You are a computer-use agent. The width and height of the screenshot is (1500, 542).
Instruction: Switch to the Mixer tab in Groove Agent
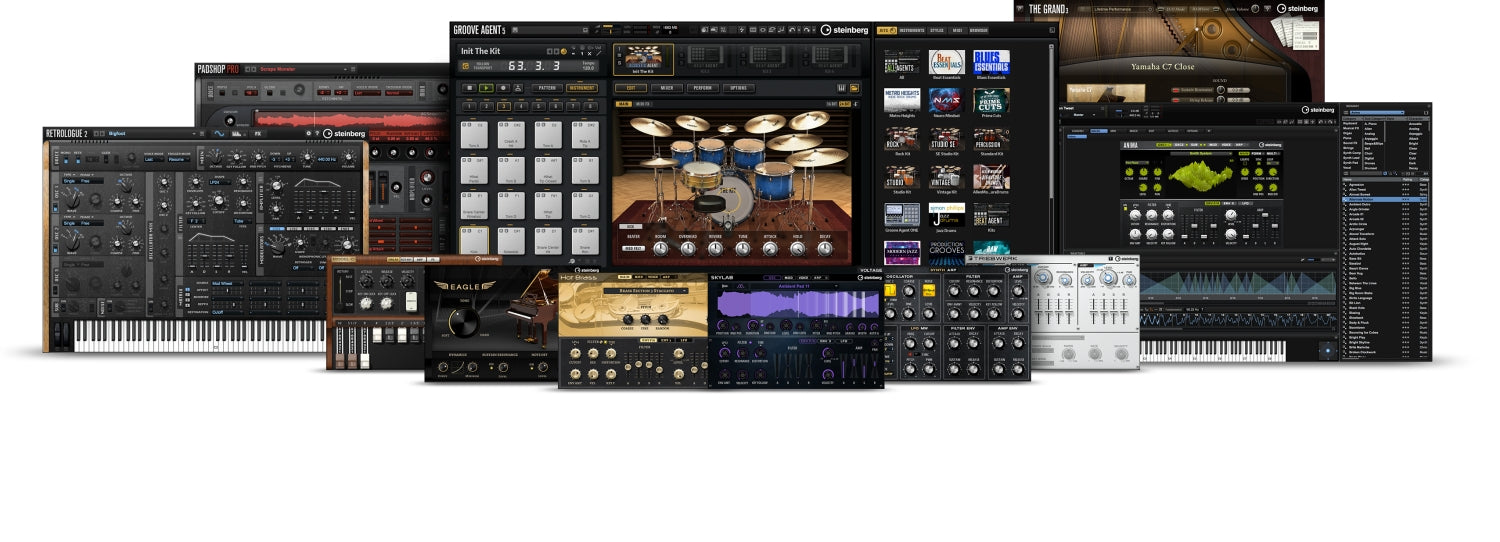tap(666, 88)
